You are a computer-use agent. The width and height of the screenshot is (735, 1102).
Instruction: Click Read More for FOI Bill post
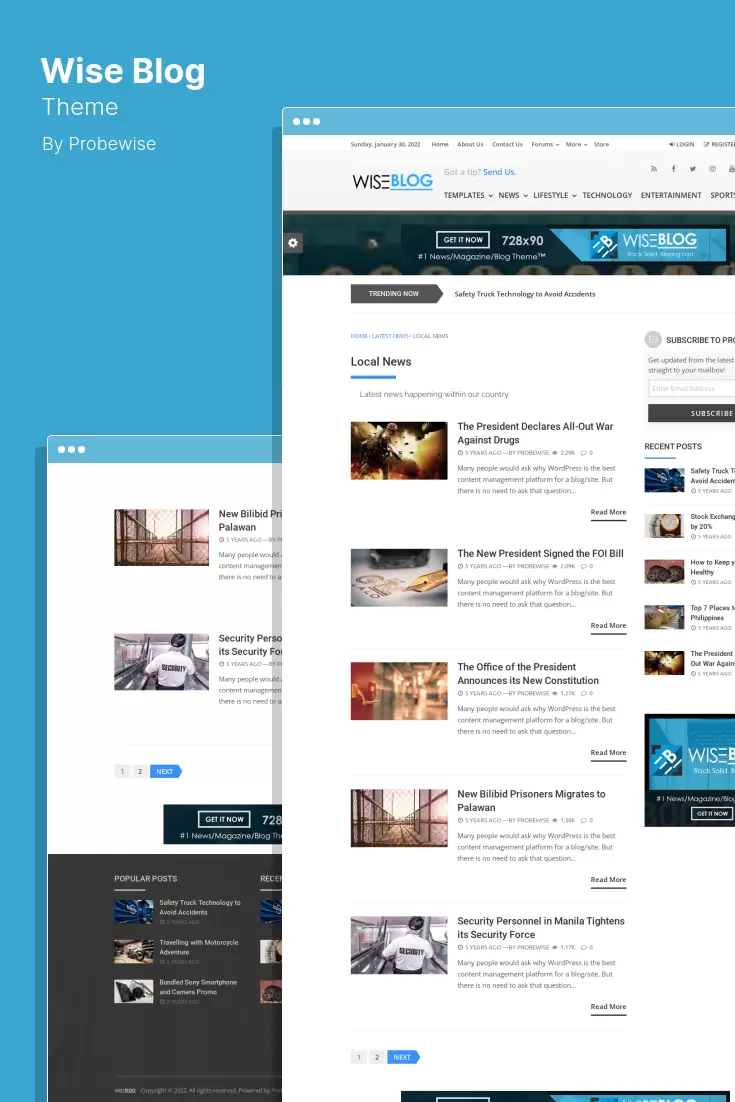click(x=609, y=625)
